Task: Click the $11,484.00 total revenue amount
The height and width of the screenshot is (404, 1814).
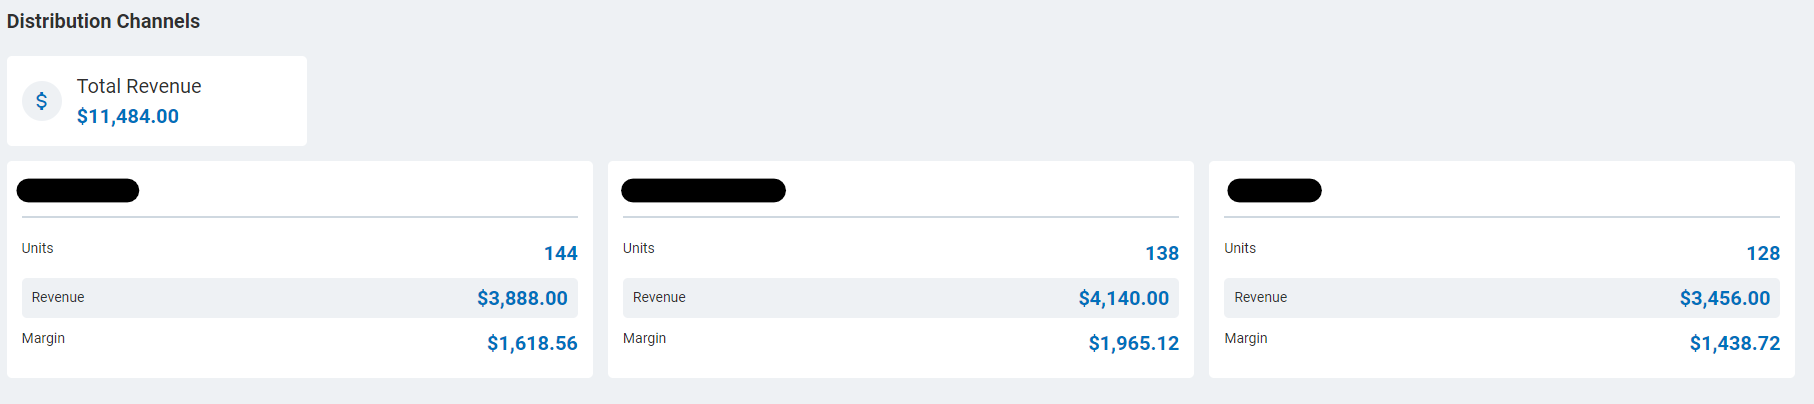Action: click(x=128, y=116)
